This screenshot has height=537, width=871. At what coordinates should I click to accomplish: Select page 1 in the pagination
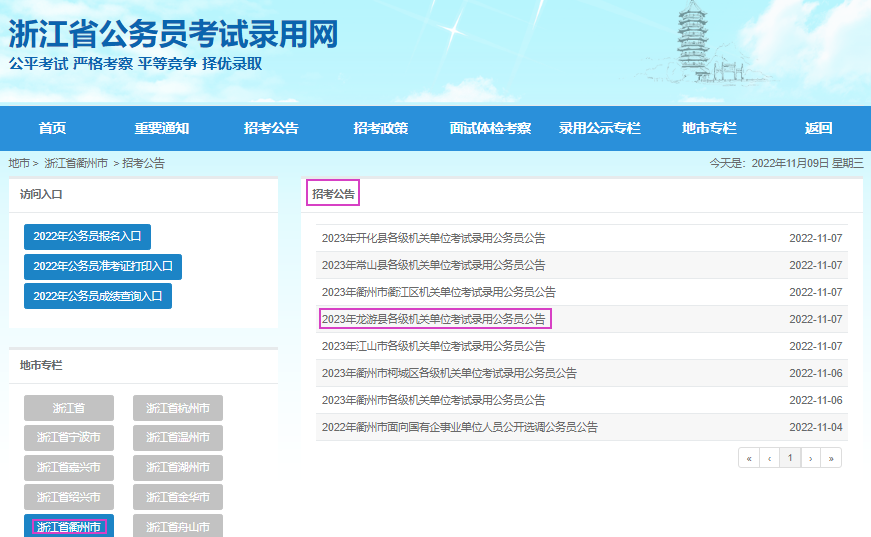(790, 458)
